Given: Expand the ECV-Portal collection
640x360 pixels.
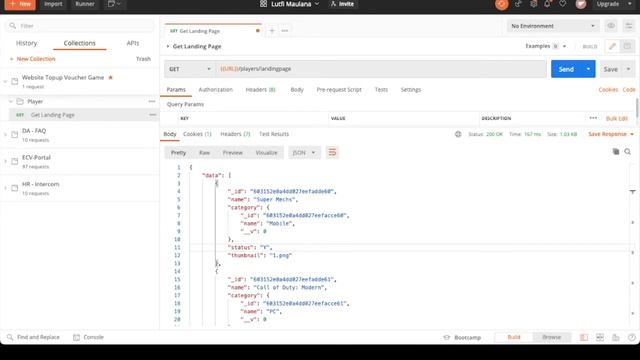Looking at the screenshot, I should (x=5, y=162).
